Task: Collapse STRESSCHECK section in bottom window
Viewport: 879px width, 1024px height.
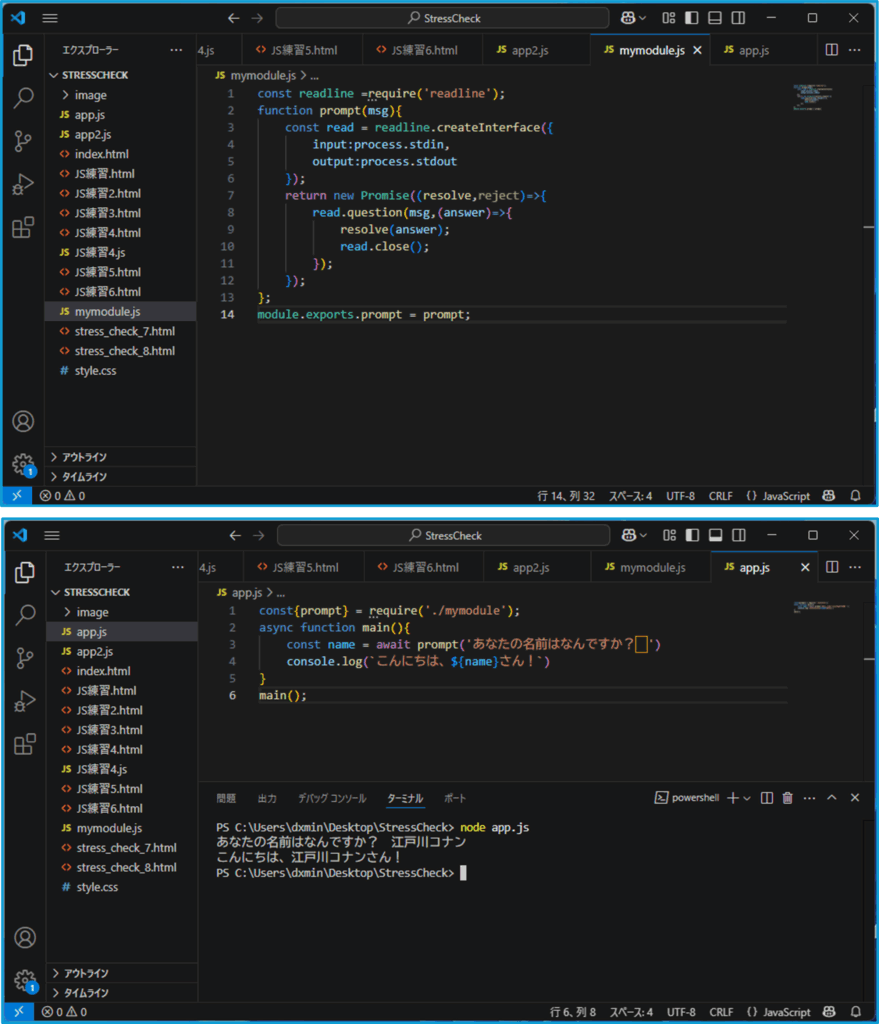Action: 91,592
